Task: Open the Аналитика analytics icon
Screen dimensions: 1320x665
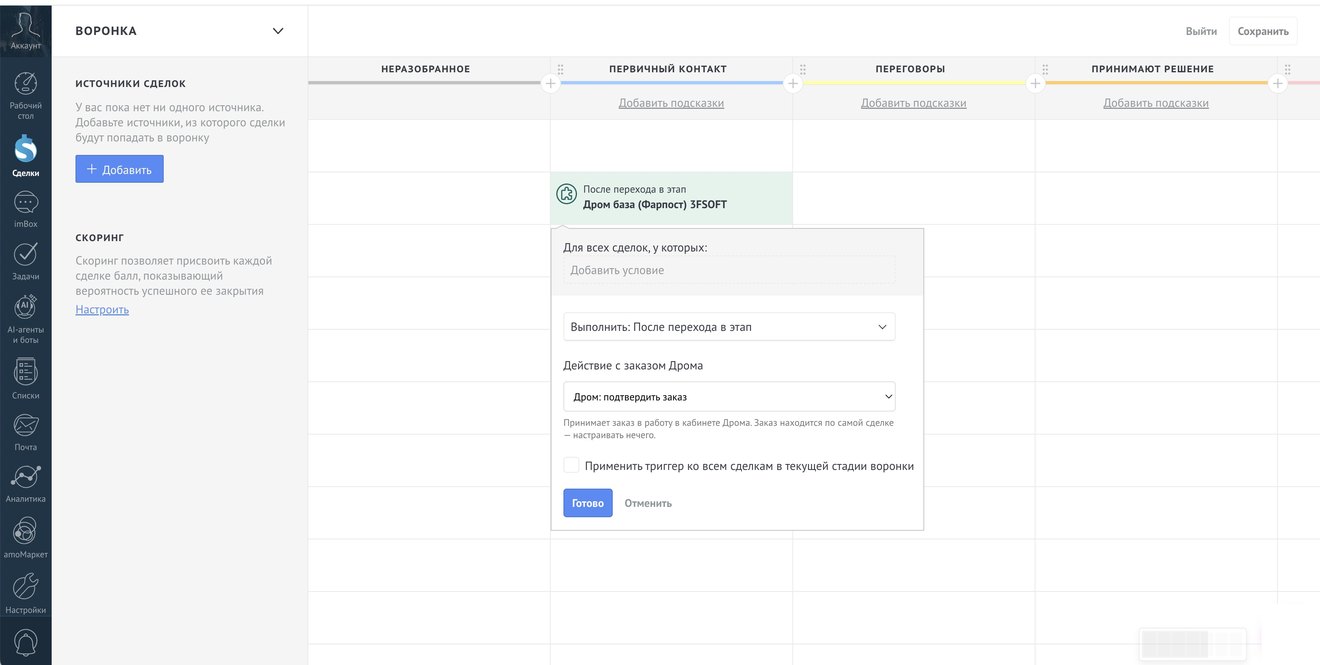Action: click(x=26, y=476)
